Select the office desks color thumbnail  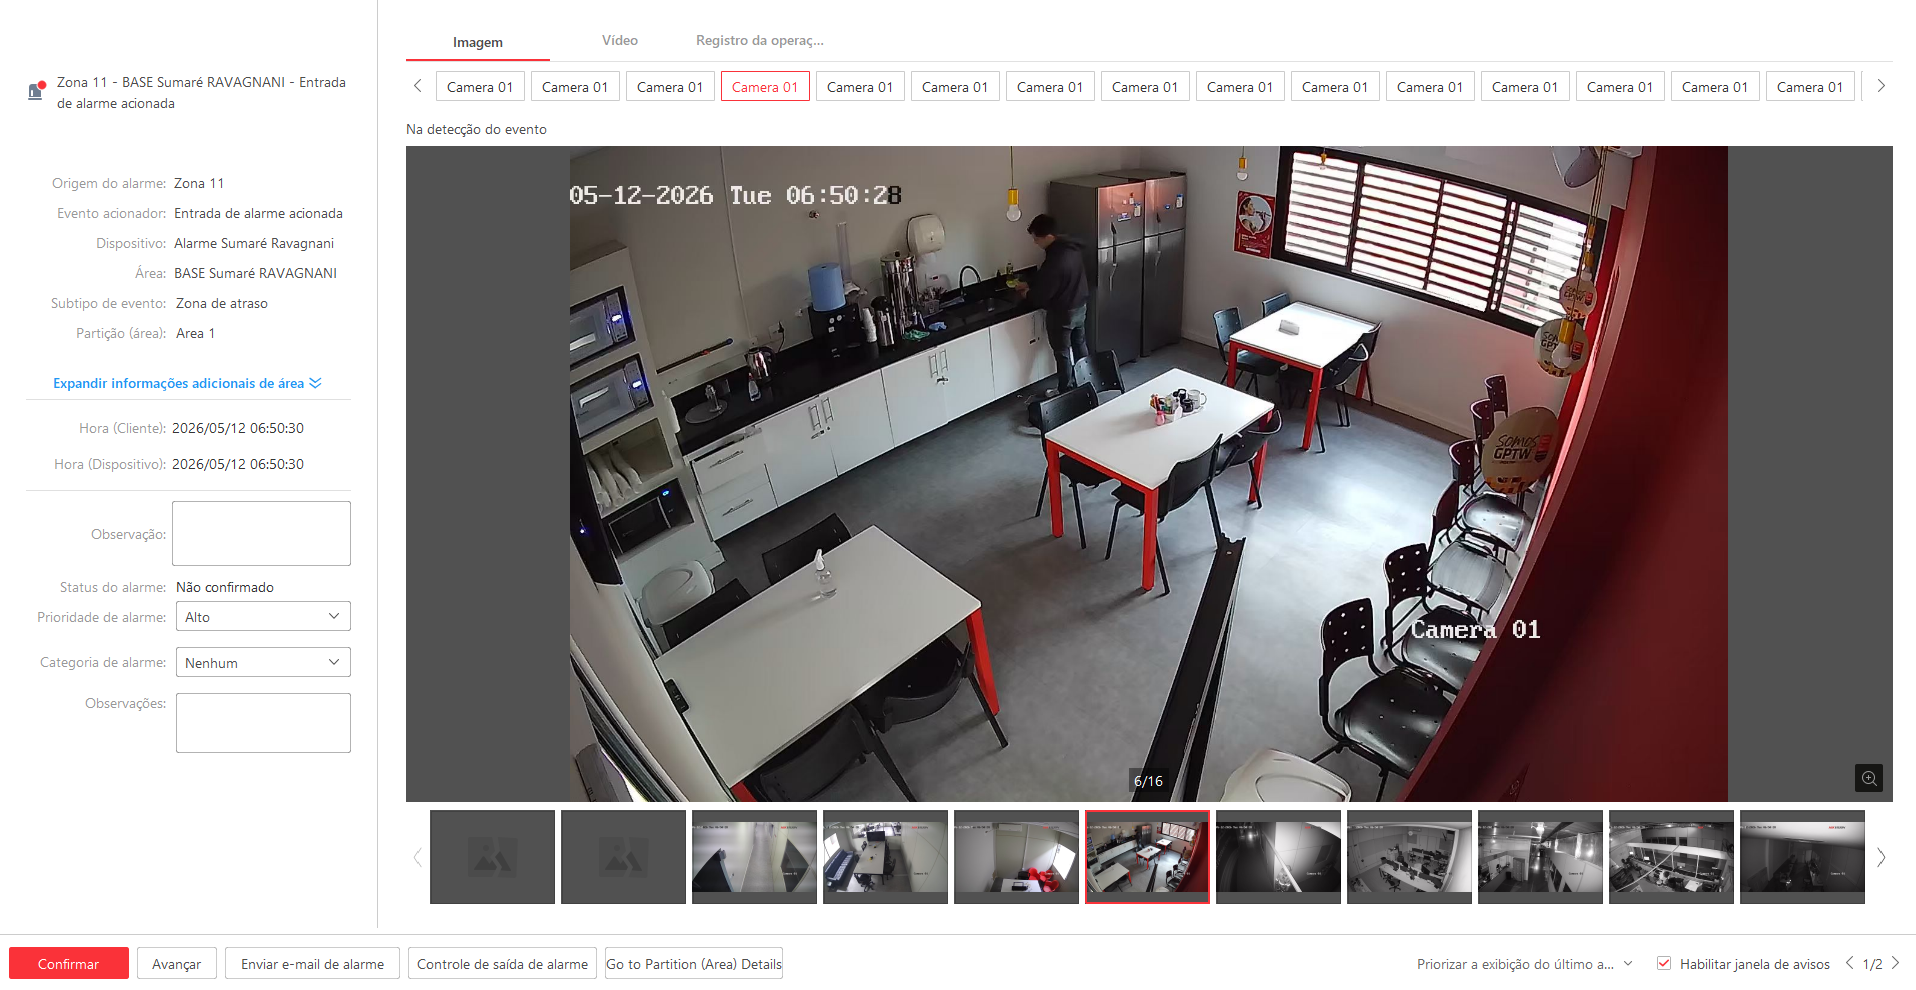coord(885,857)
